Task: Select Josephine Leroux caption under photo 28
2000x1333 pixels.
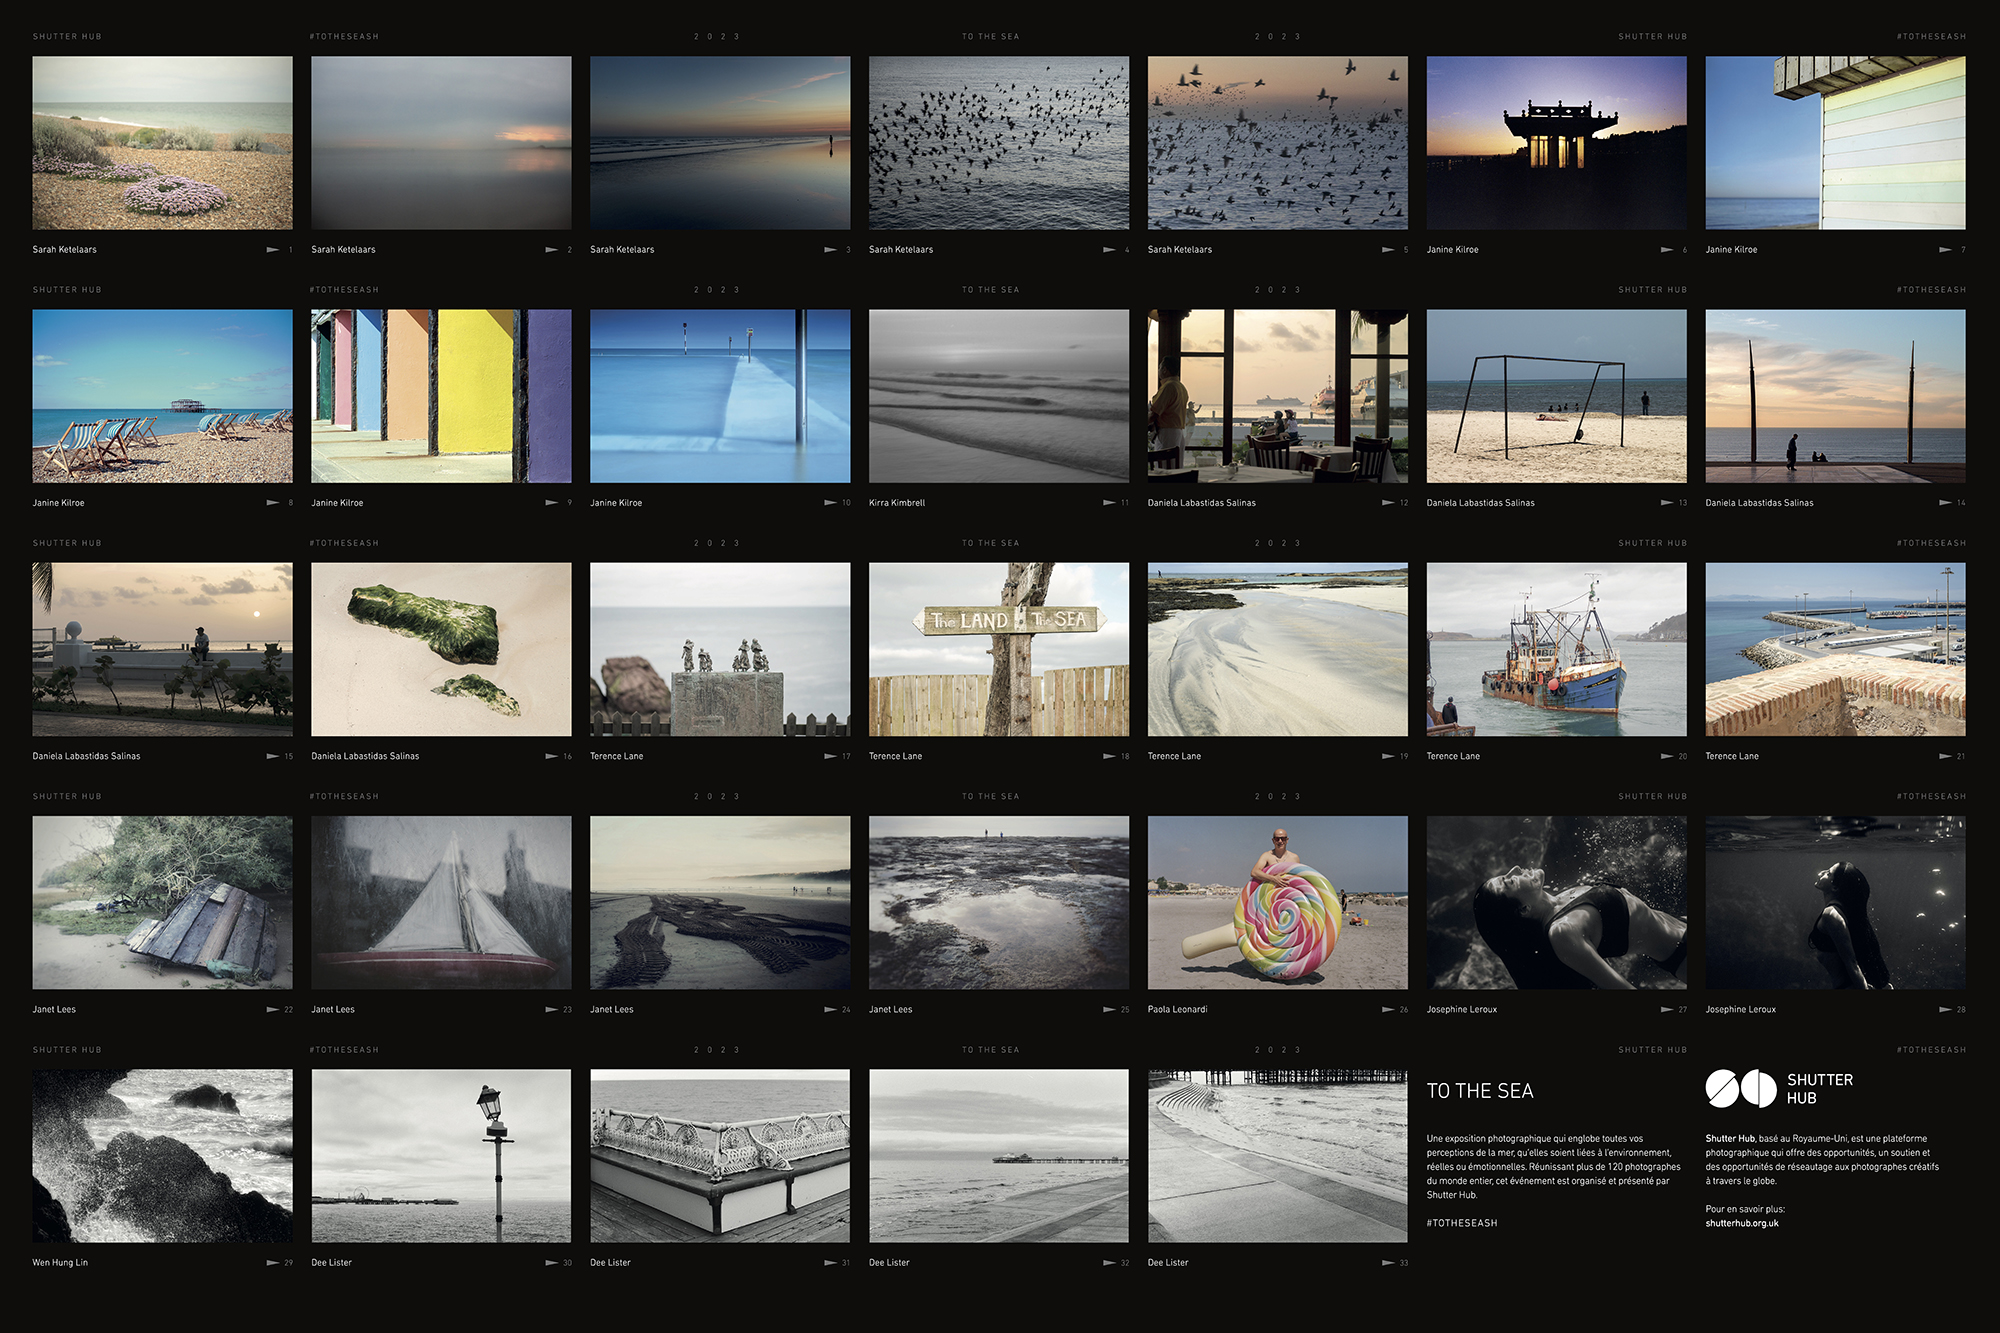Action: [x=1740, y=1010]
